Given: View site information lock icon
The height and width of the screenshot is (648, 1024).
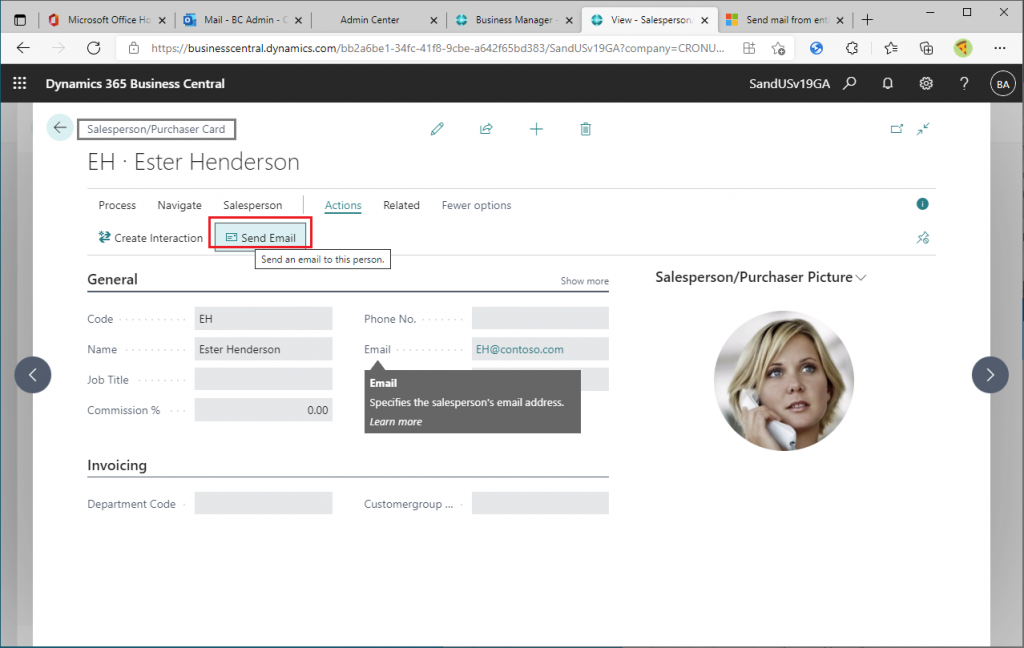Looking at the screenshot, I should click(134, 48).
